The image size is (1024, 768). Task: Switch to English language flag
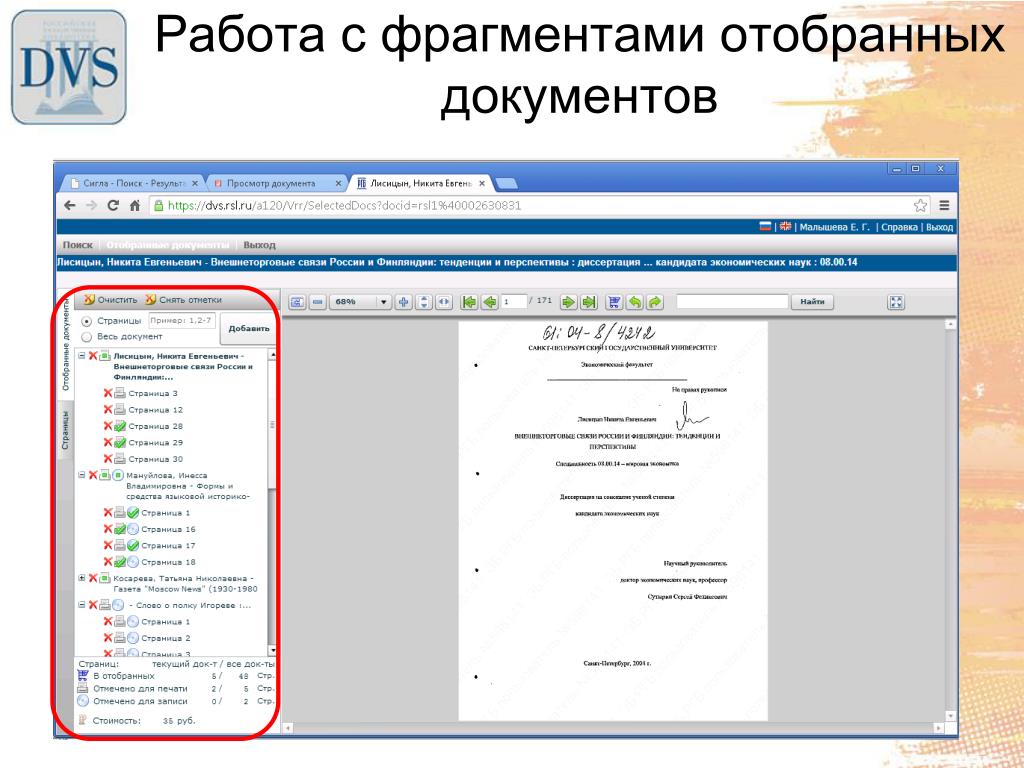(x=786, y=227)
